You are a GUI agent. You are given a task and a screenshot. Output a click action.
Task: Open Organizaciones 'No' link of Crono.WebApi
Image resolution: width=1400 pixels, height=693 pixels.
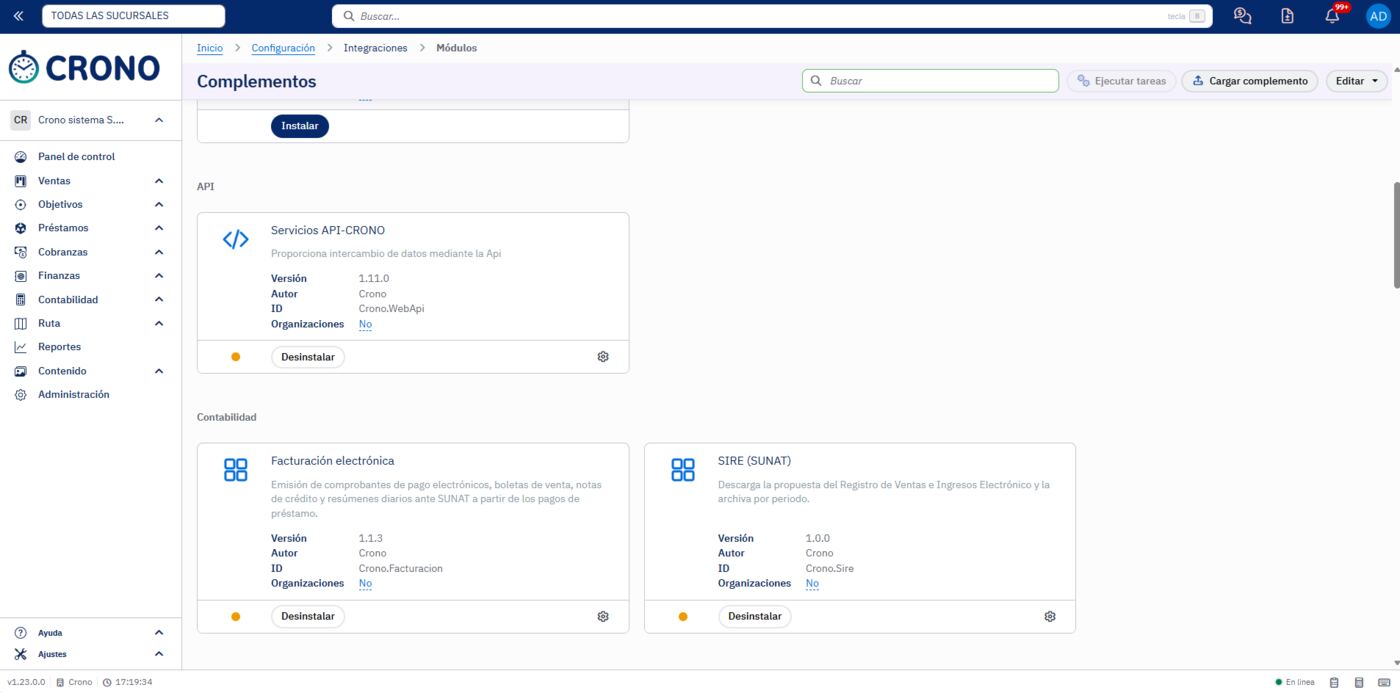pyautogui.click(x=365, y=324)
